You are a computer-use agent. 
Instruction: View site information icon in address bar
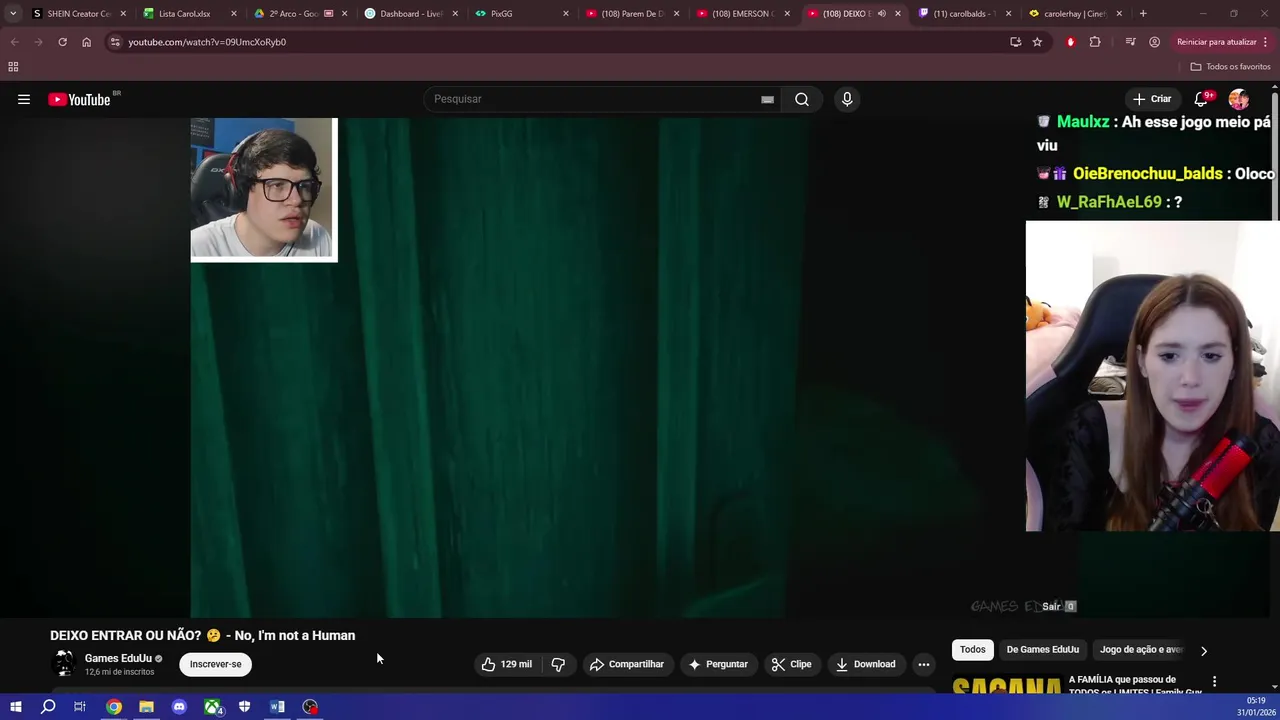coord(115,42)
